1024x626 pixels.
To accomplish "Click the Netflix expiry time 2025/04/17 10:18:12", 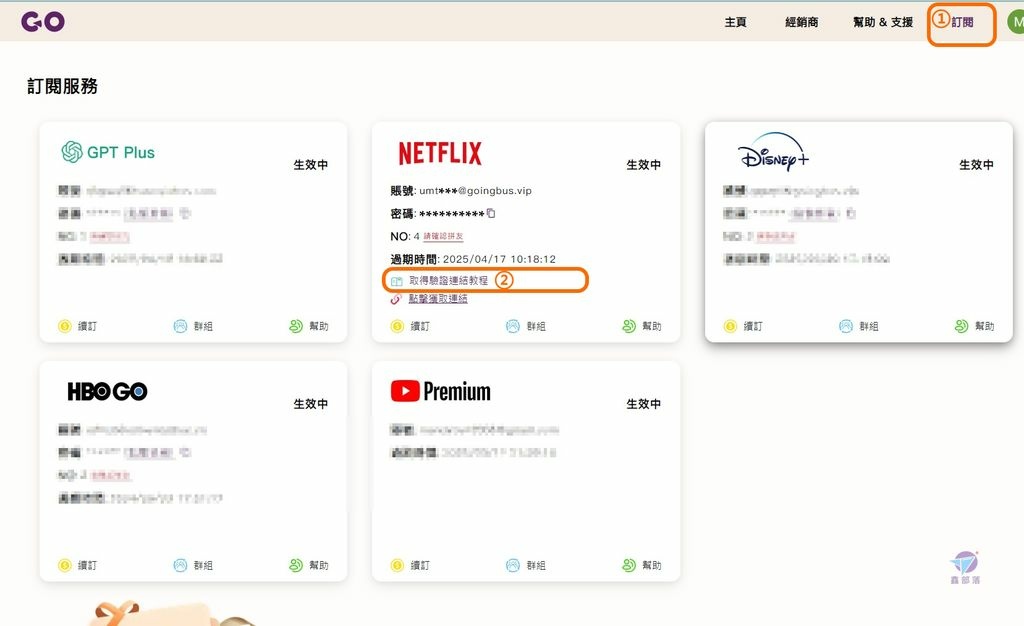I will coord(500,259).
